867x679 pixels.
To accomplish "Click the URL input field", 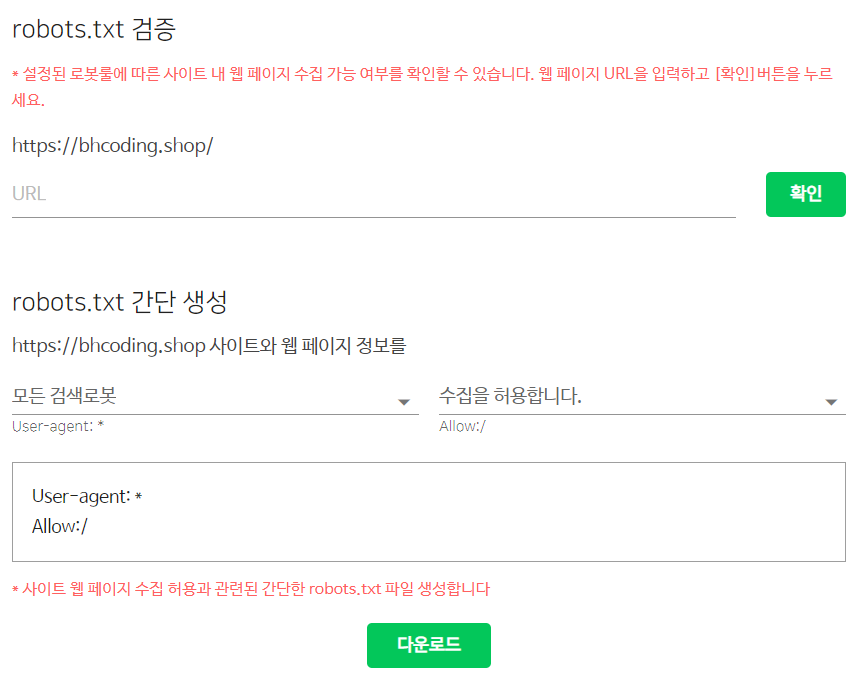I will click(373, 194).
